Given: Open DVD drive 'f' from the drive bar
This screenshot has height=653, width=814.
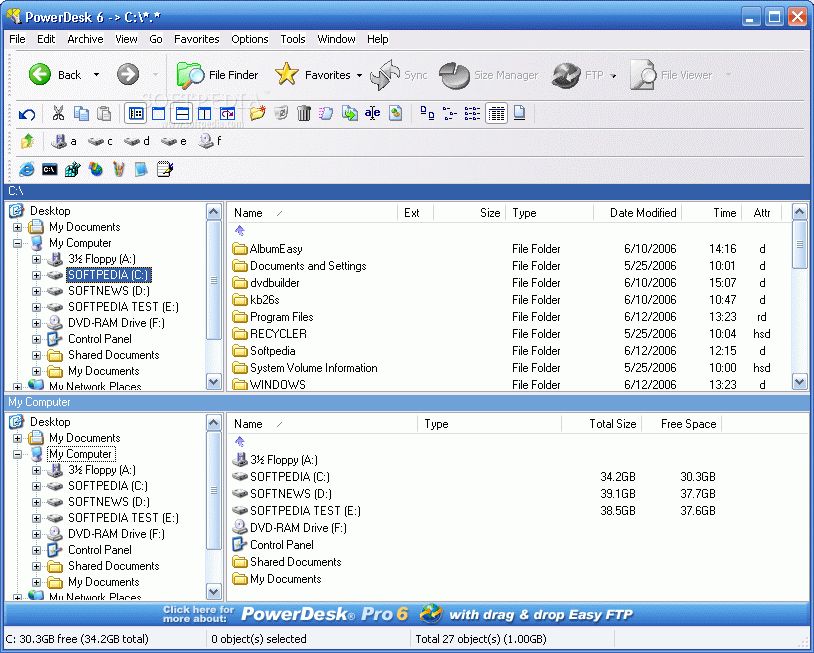Looking at the screenshot, I should tap(210, 141).
